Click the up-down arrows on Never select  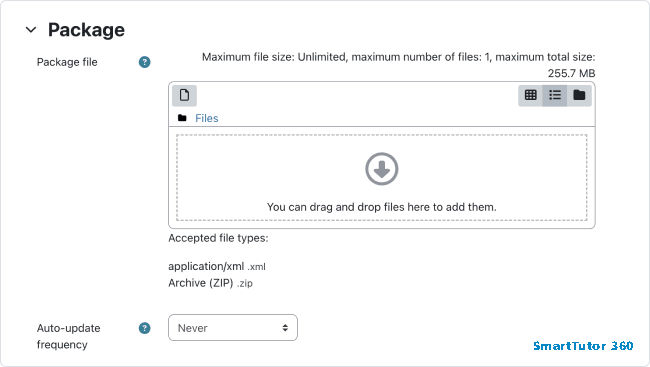click(x=285, y=328)
